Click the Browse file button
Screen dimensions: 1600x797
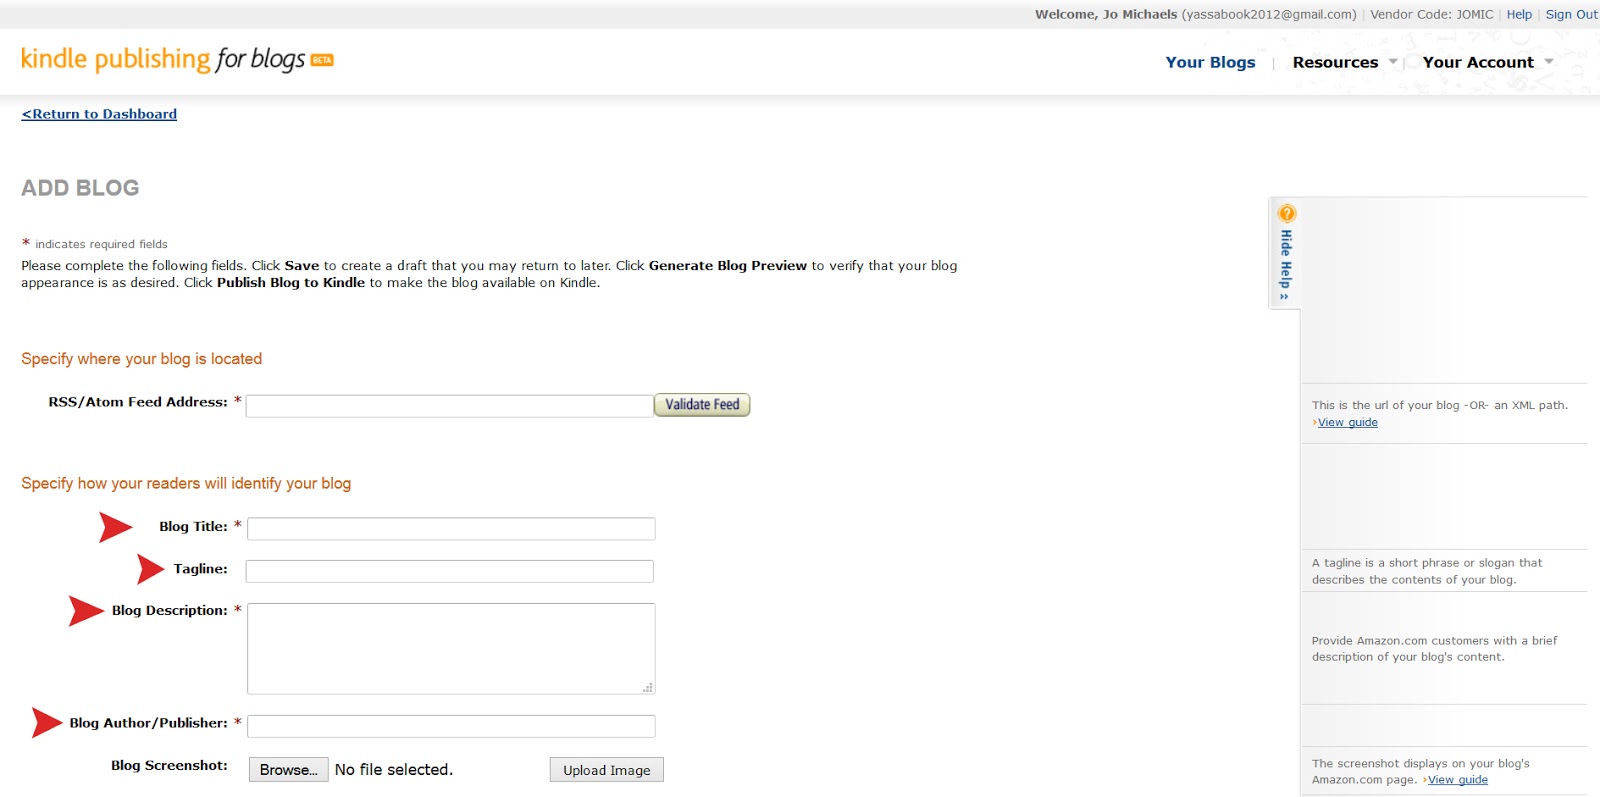(x=288, y=770)
